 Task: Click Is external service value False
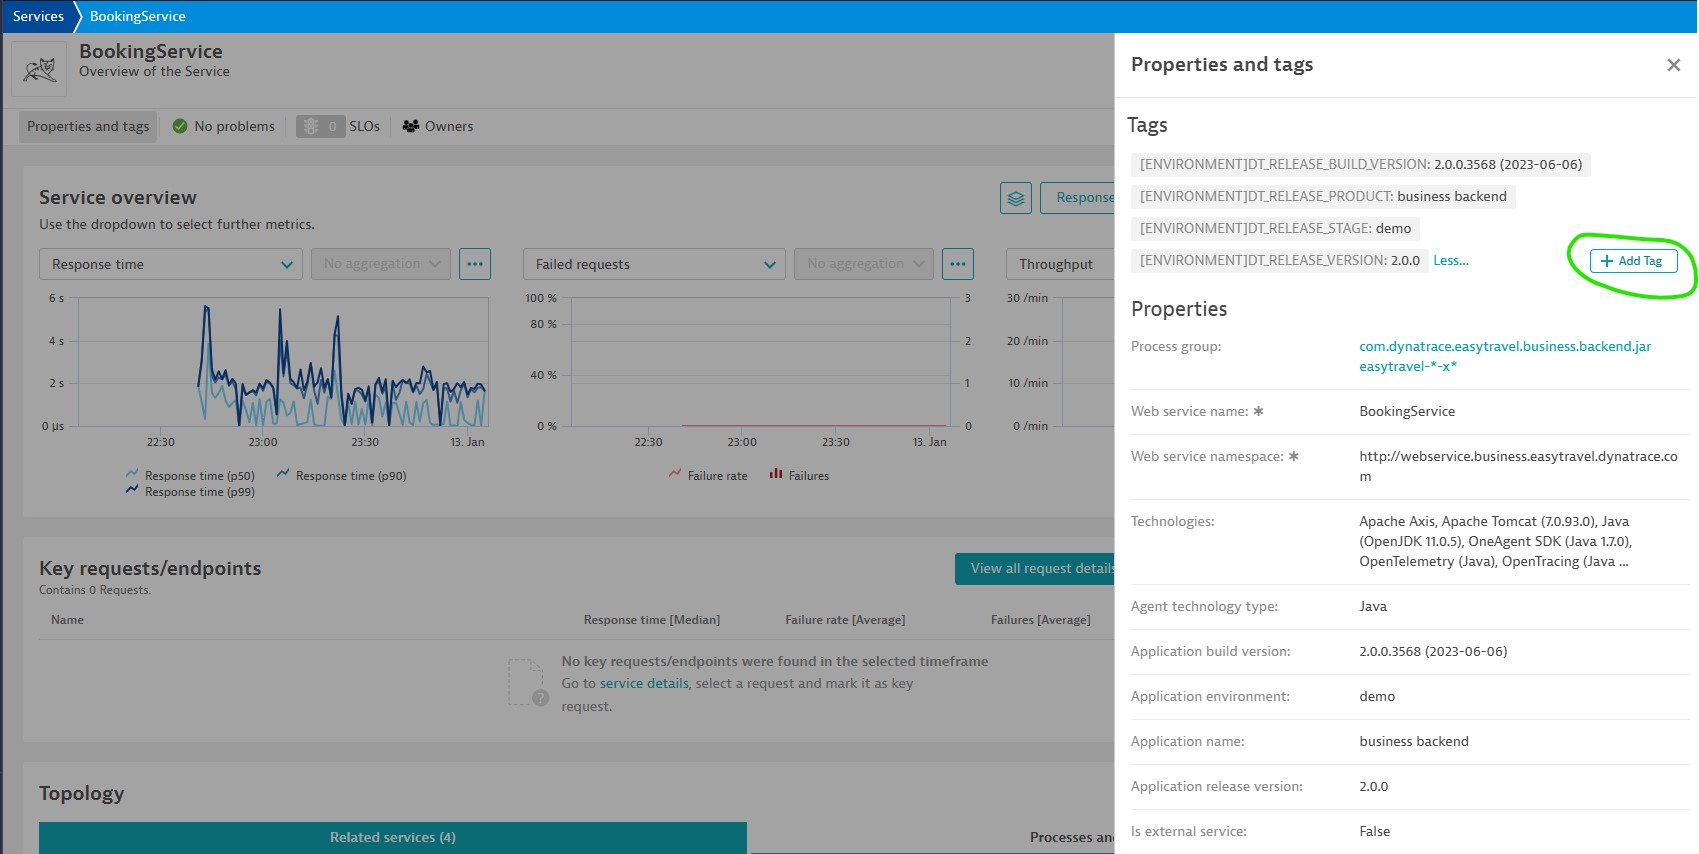coord(1375,831)
